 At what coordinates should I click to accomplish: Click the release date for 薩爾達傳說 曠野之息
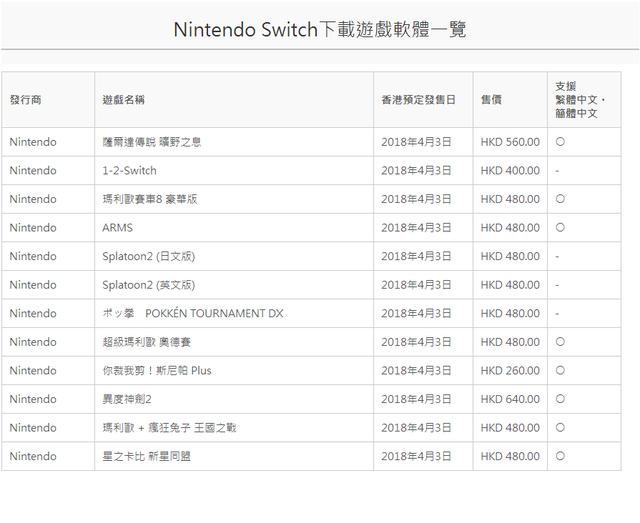(x=416, y=142)
